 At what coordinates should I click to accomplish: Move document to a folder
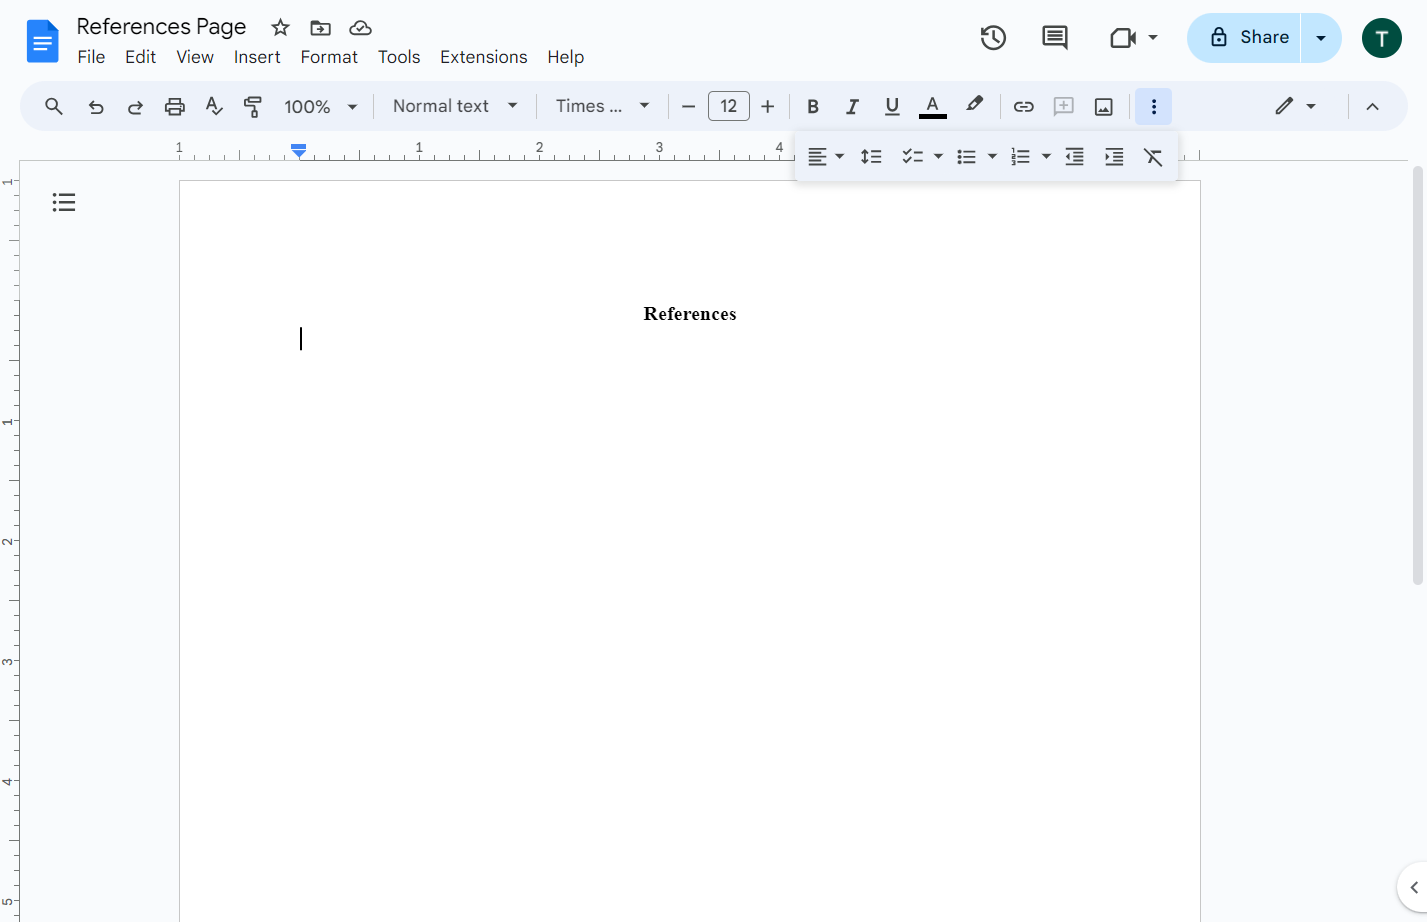(x=320, y=28)
